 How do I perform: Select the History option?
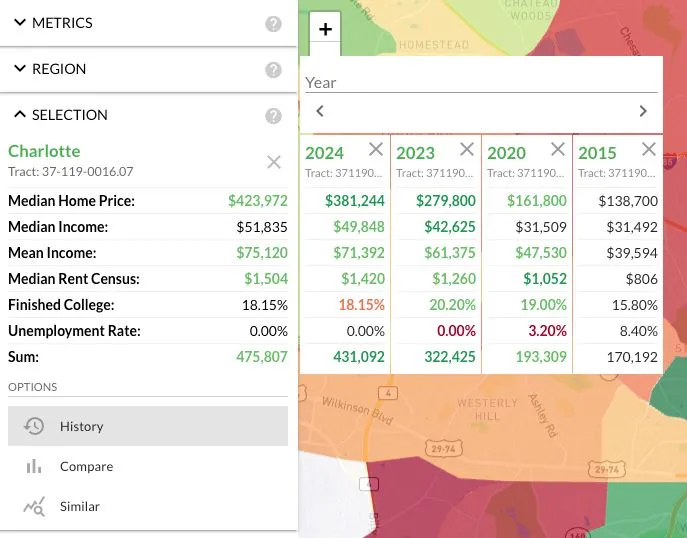[148, 426]
